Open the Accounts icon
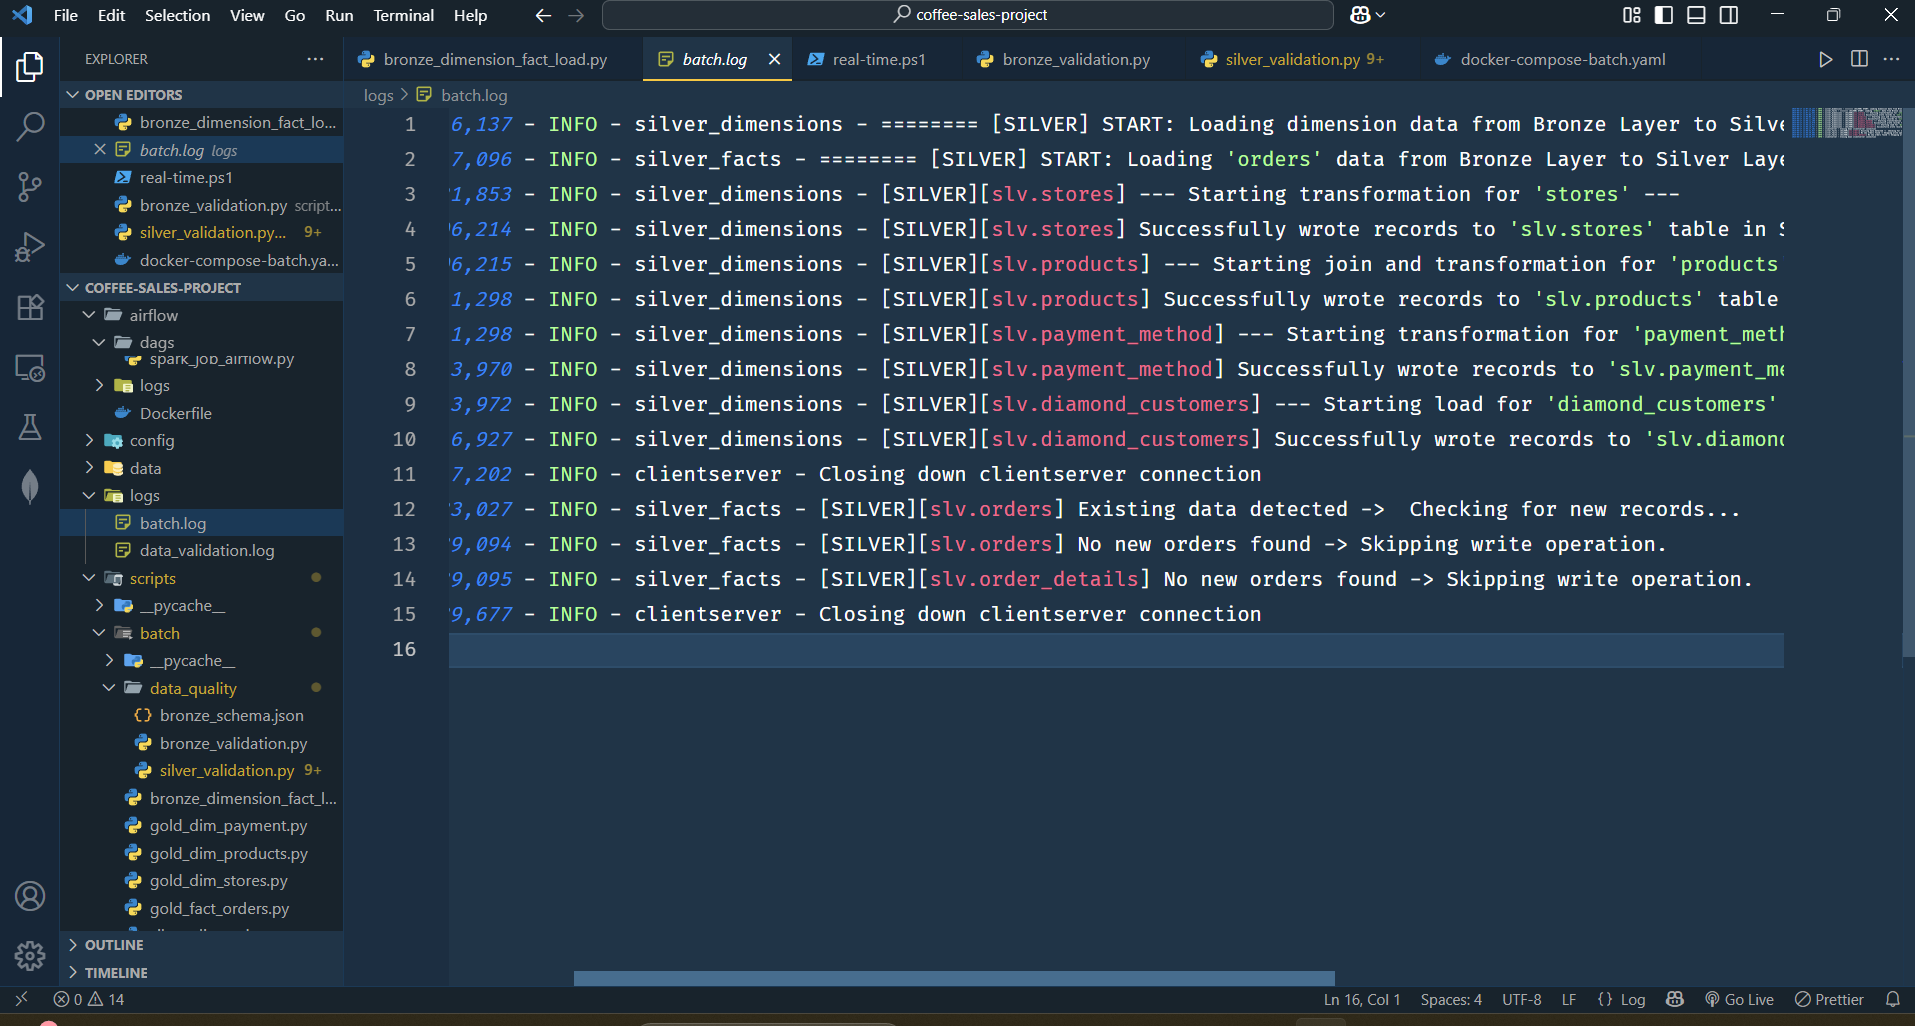Screen dimensions: 1915x1026 pyautogui.click(x=30, y=896)
